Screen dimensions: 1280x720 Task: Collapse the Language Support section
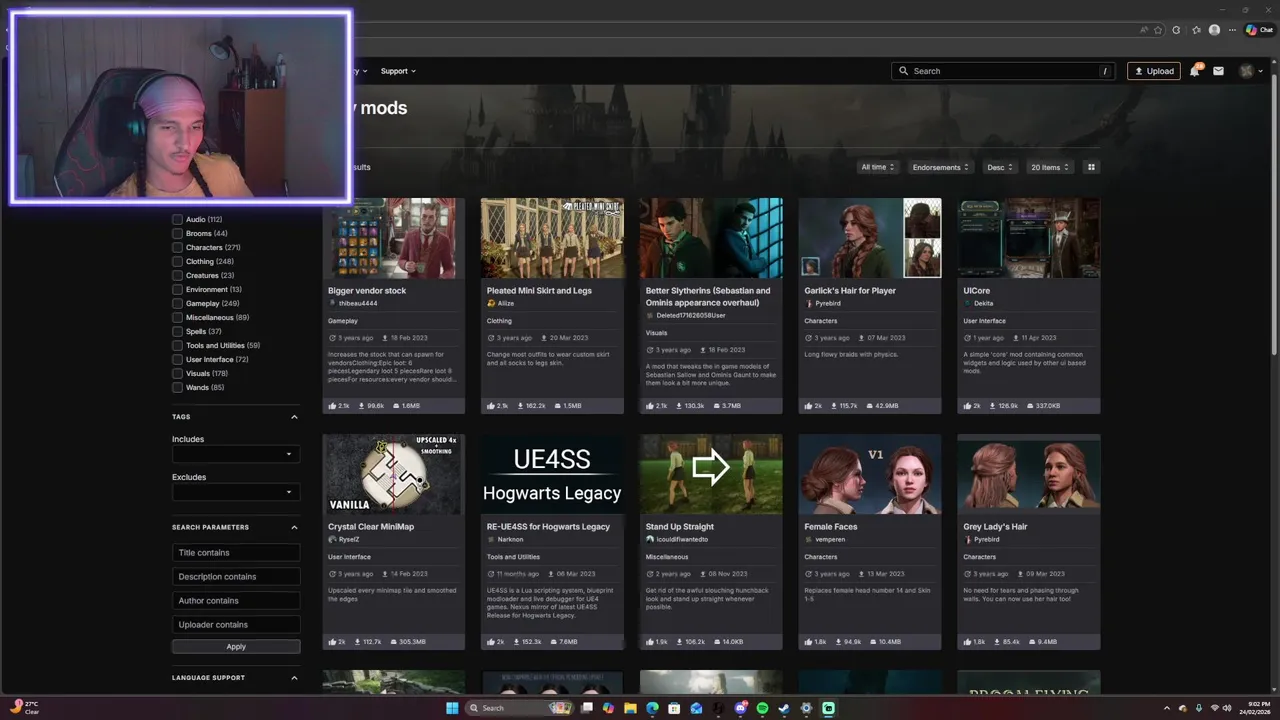294,678
